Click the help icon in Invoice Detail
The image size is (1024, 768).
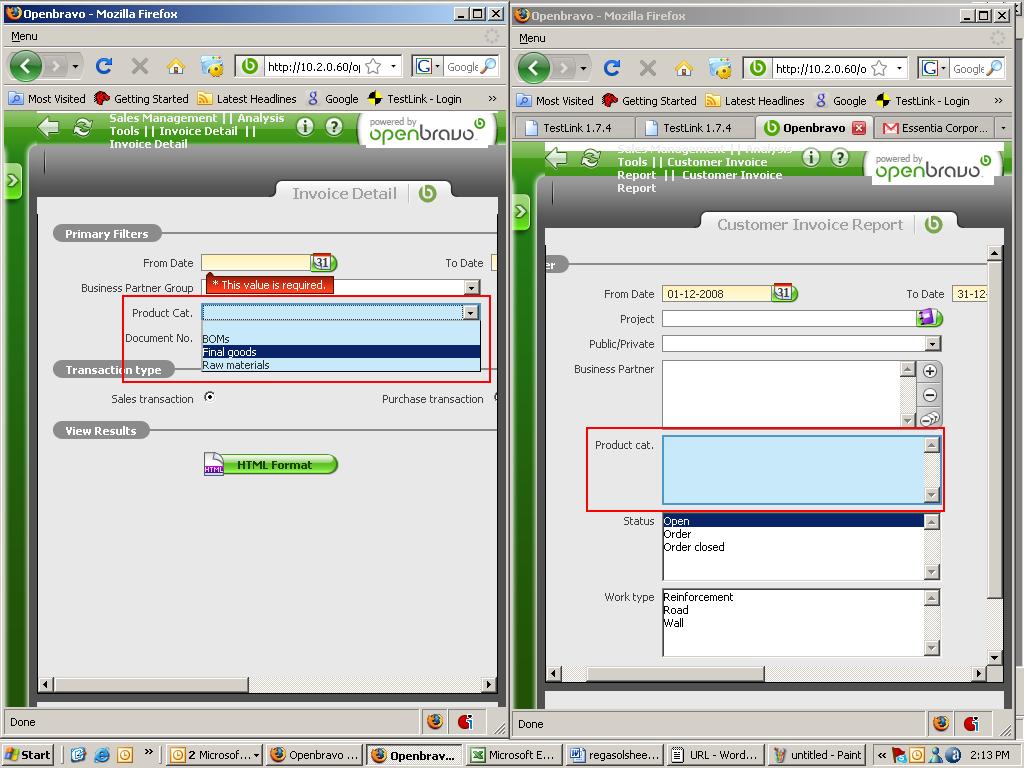tap(335, 127)
